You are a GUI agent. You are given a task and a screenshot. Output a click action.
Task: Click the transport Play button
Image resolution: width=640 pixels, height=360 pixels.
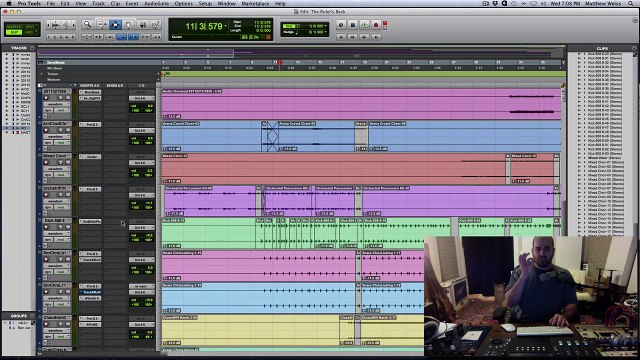tap(364, 25)
